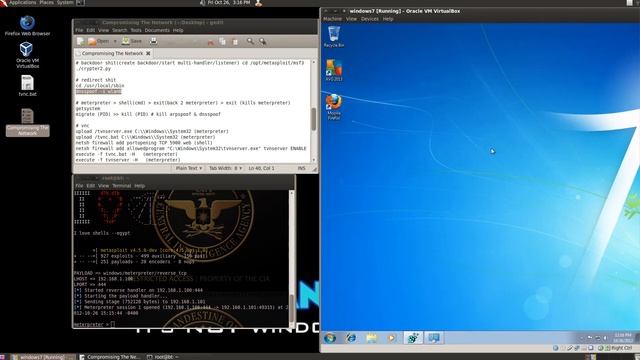Click the terminal launcher icon in top panel
Viewport: 640px width, 360px height.
(80, 2)
